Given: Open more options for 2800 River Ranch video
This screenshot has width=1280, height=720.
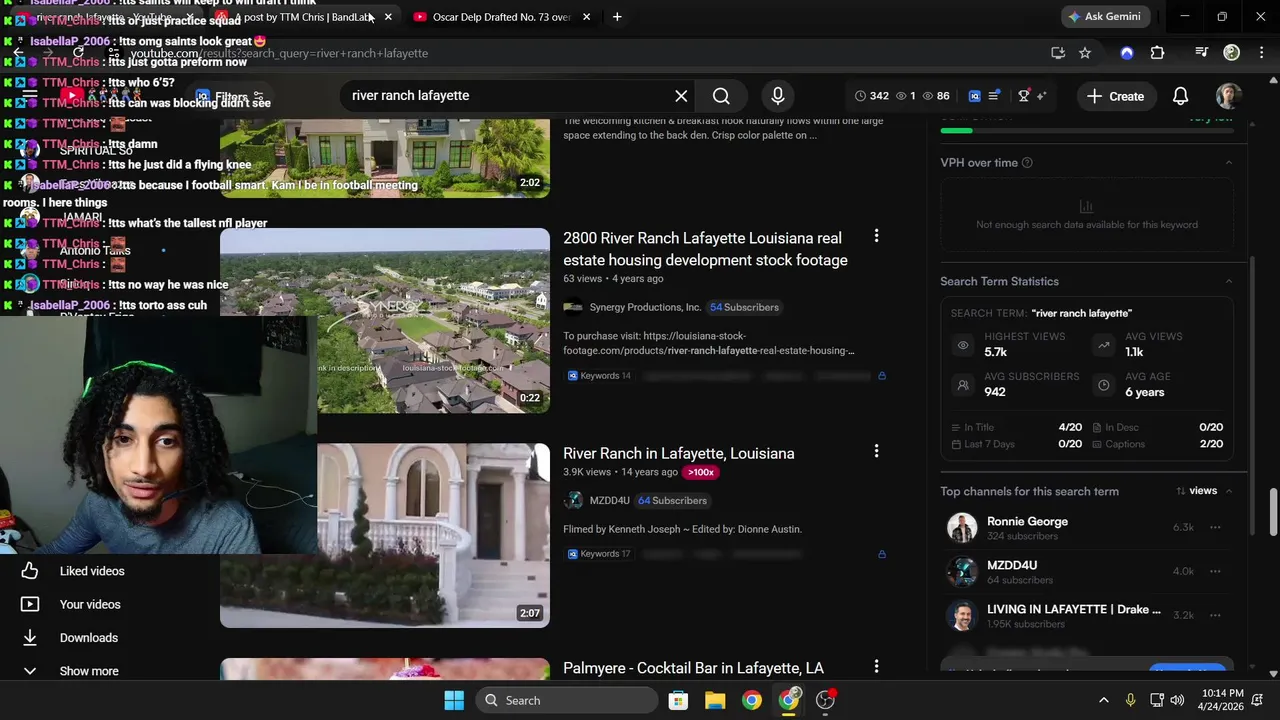Looking at the screenshot, I should click(876, 236).
